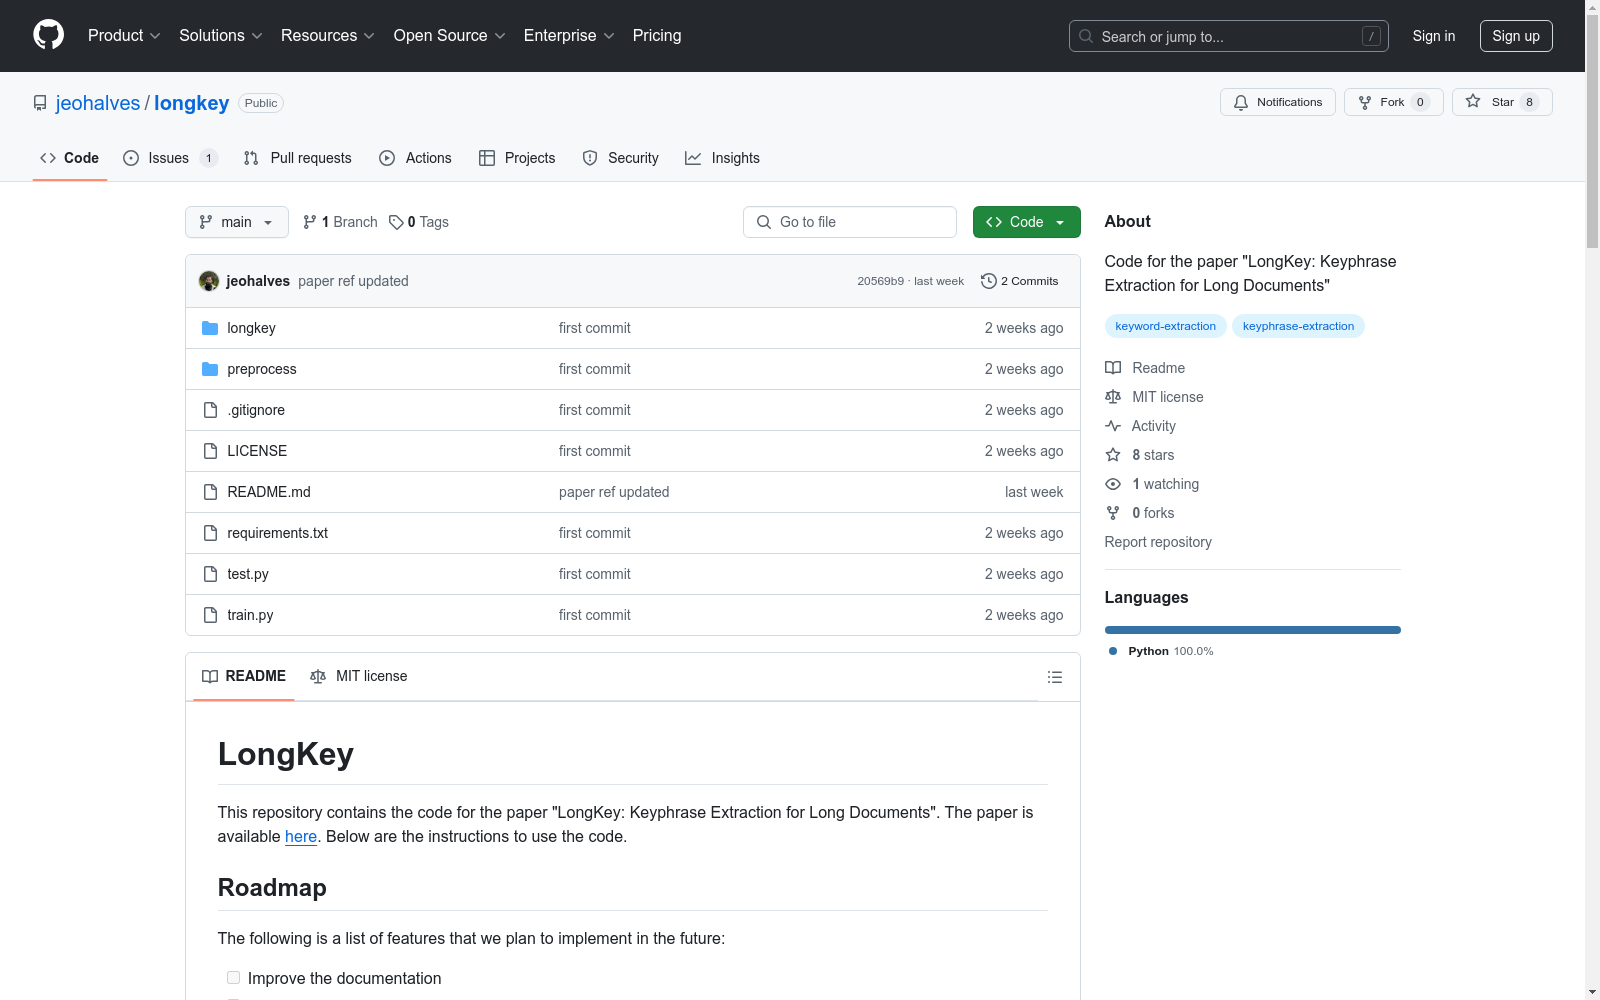Open the jeohalves user profile link
The height and width of the screenshot is (1000, 1600).
pyautogui.click(x=98, y=103)
